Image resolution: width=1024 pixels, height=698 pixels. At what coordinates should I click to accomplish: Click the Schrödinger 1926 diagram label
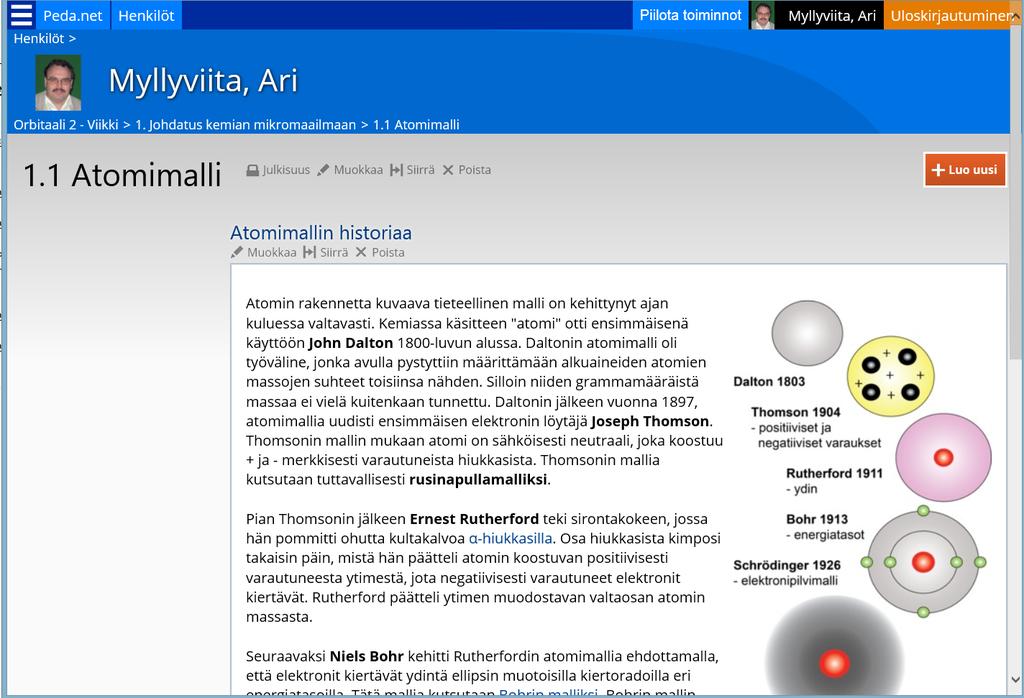(787, 565)
